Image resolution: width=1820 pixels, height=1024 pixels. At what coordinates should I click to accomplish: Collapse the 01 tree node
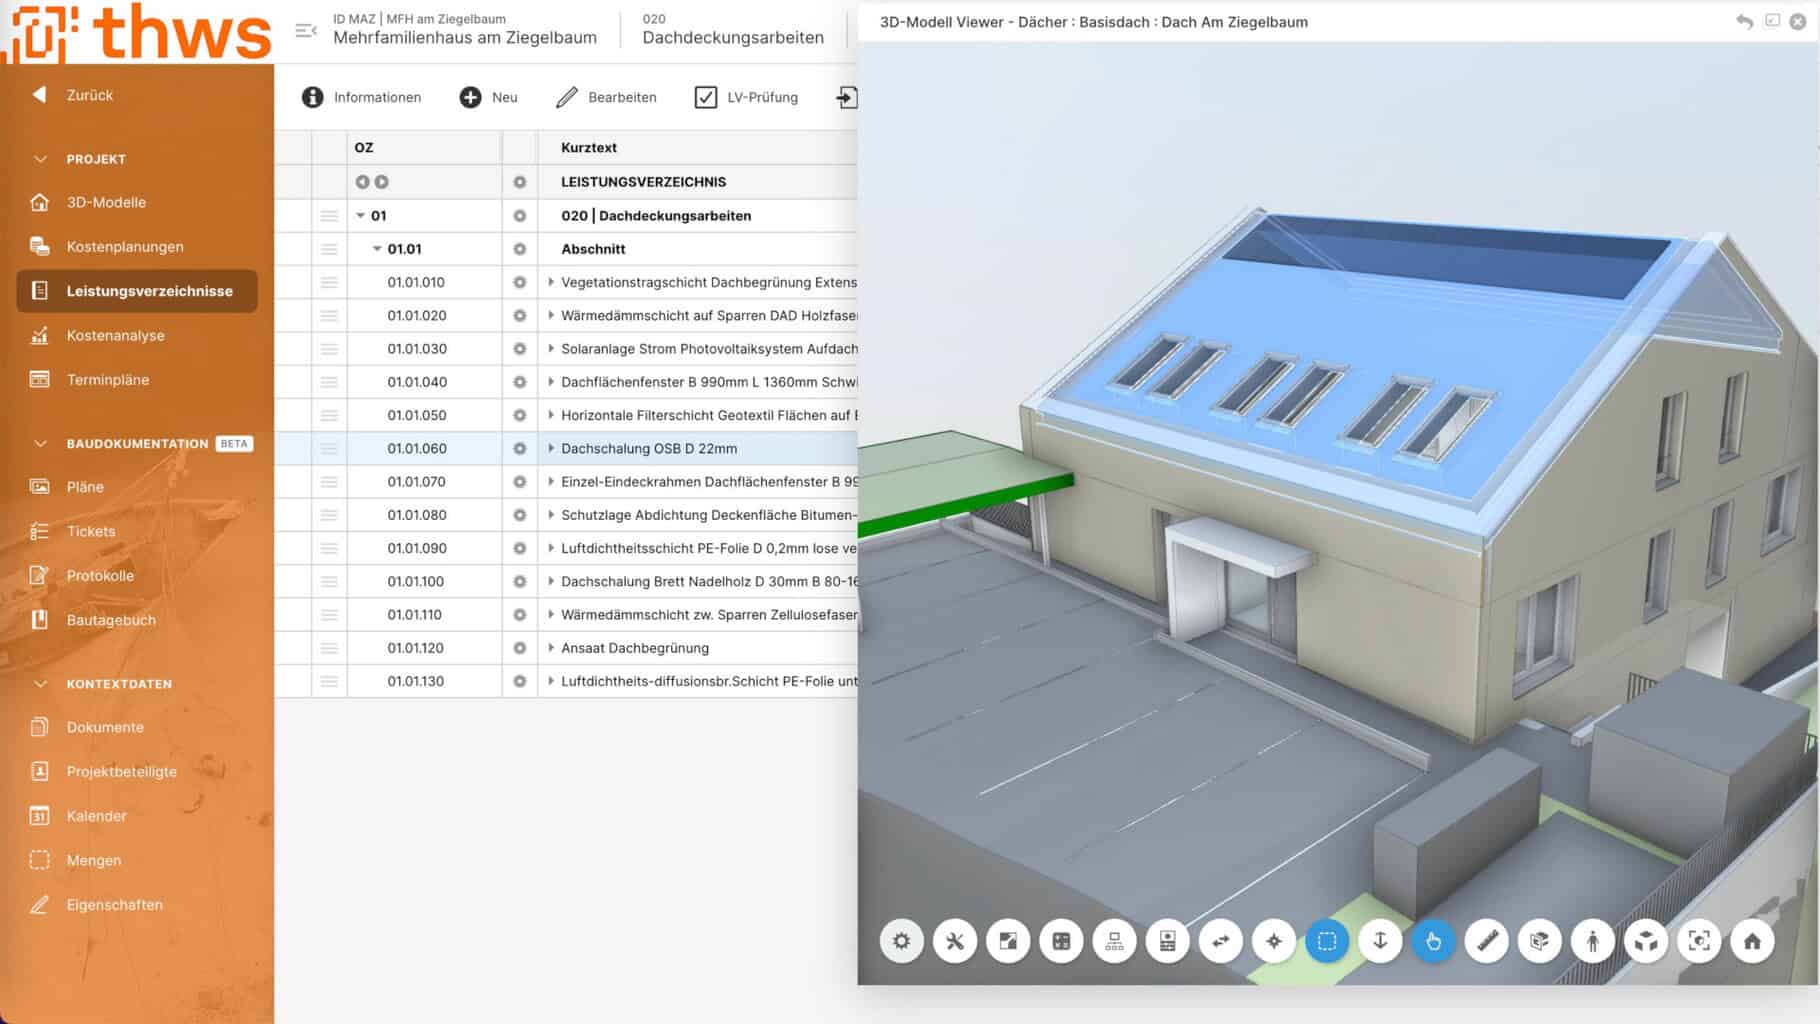[x=361, y=216]
